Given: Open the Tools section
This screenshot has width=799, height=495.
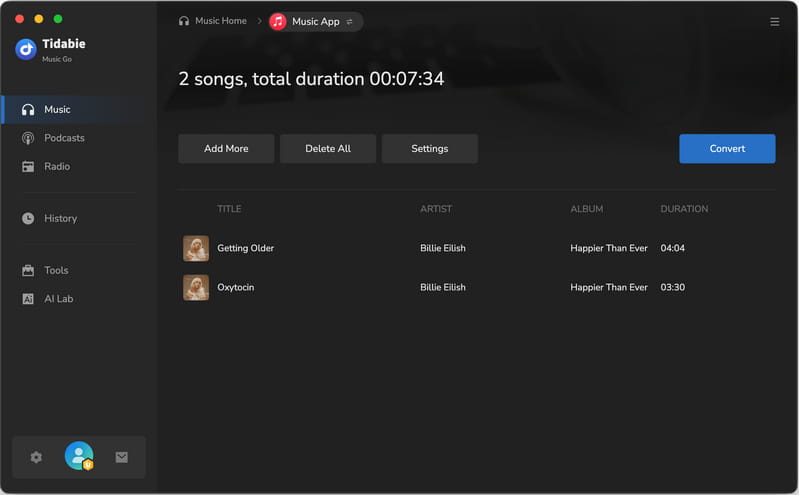Looking at the screenshot, I should (x=56, y=270).
